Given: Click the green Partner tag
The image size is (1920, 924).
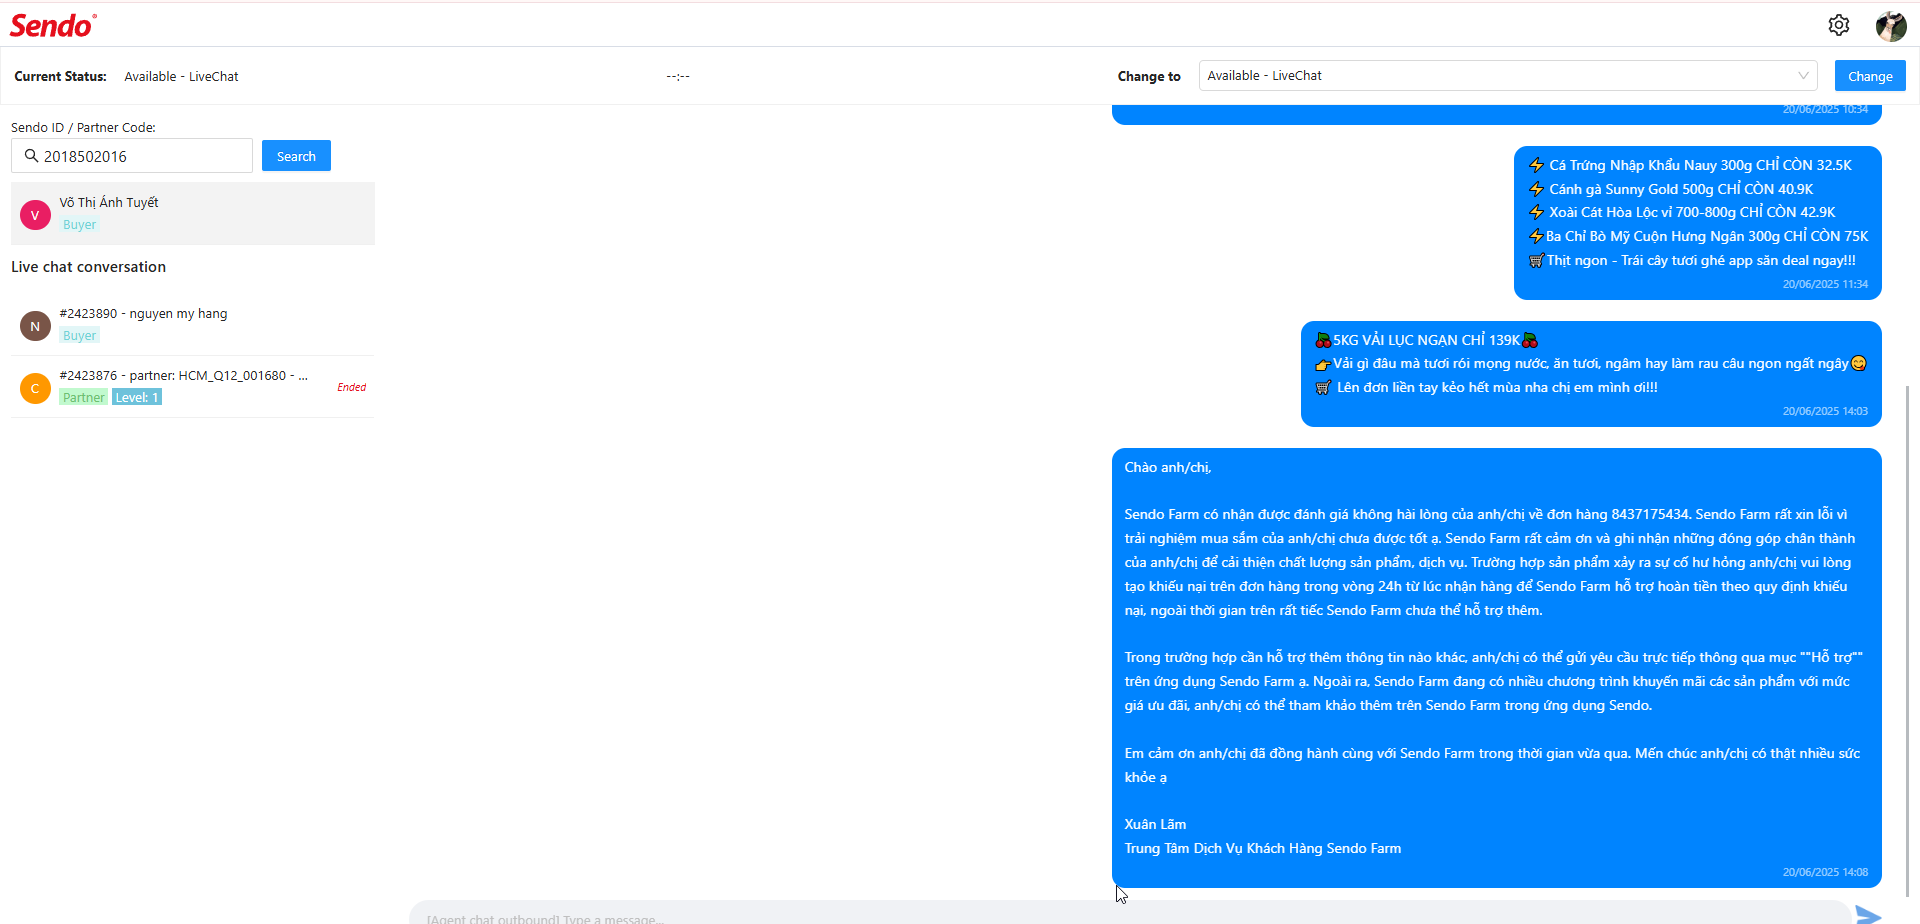Looking at the screenshot, I should coord(84,398).
